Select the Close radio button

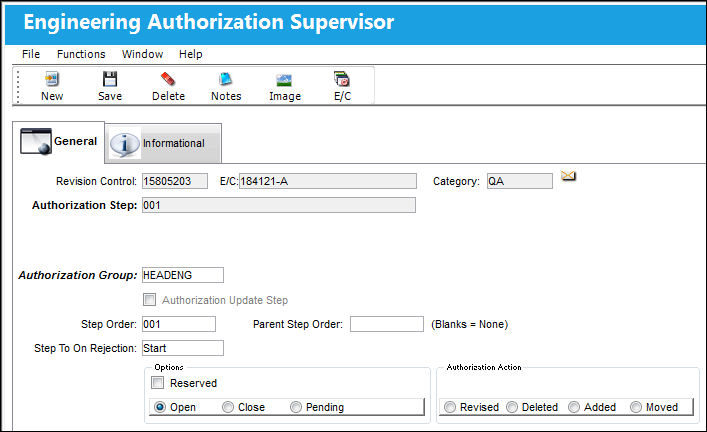[x=228, y=407]
